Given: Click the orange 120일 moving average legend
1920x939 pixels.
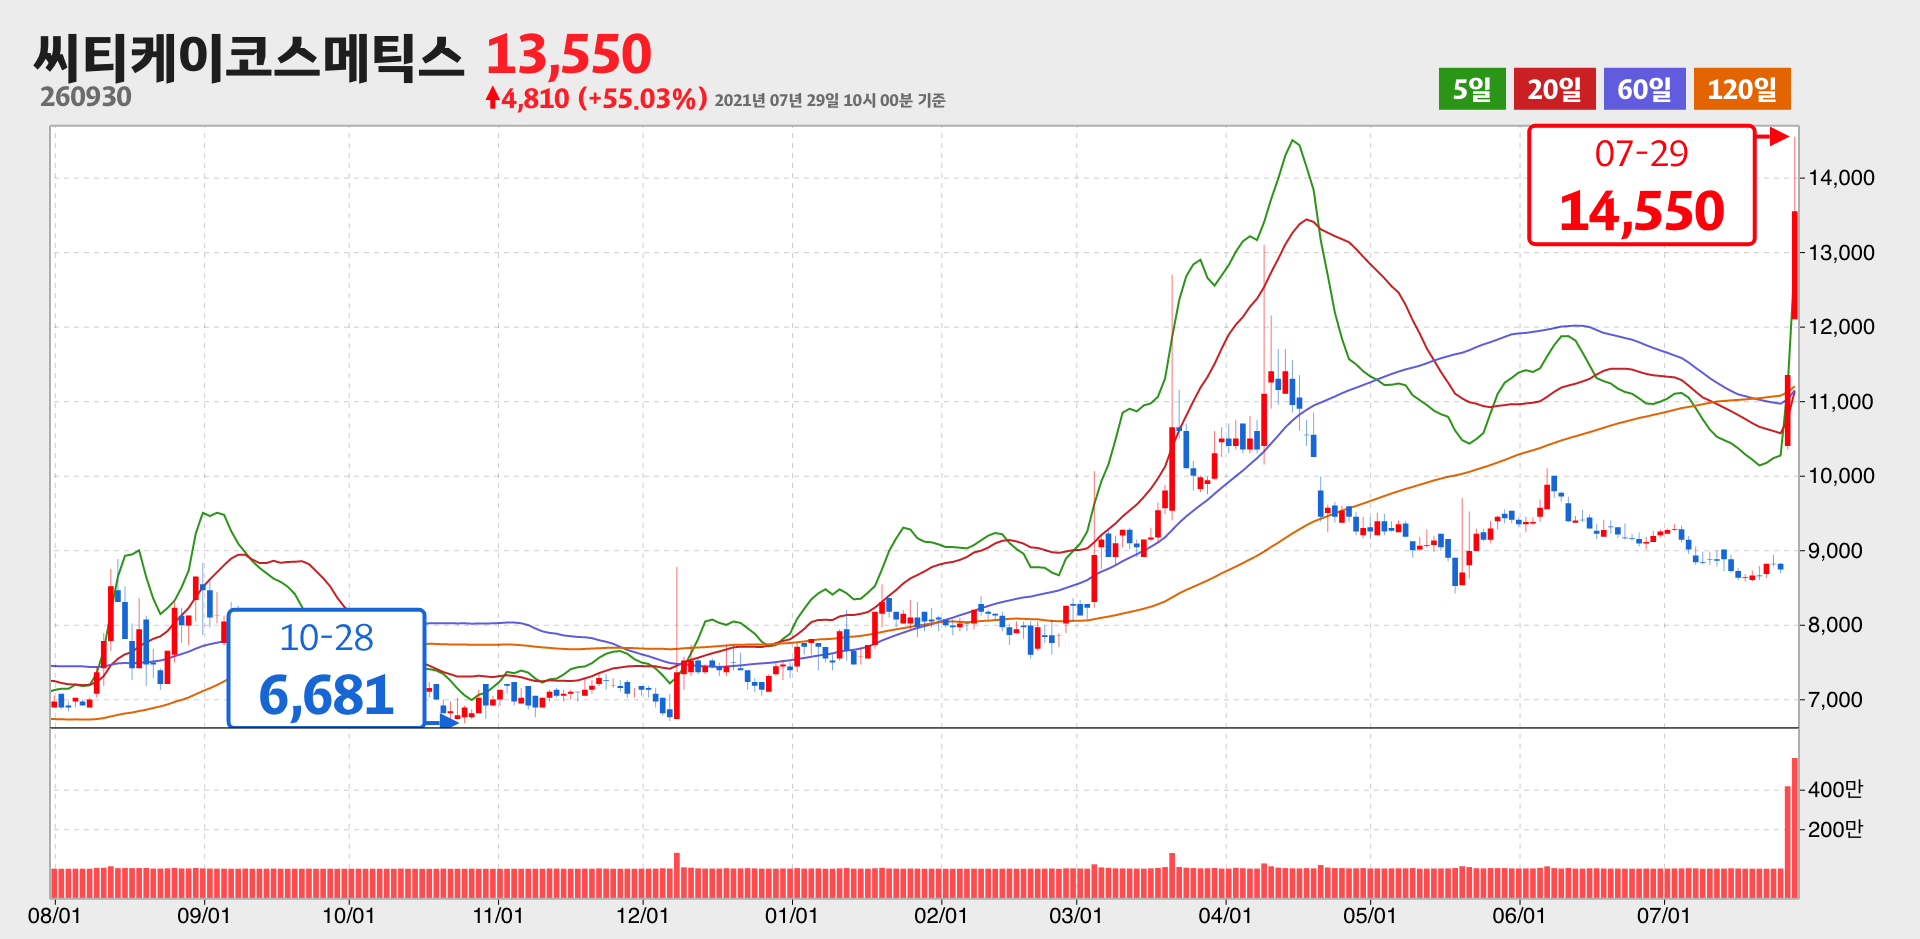Looking at the screenshot, I should point(1742,89).
